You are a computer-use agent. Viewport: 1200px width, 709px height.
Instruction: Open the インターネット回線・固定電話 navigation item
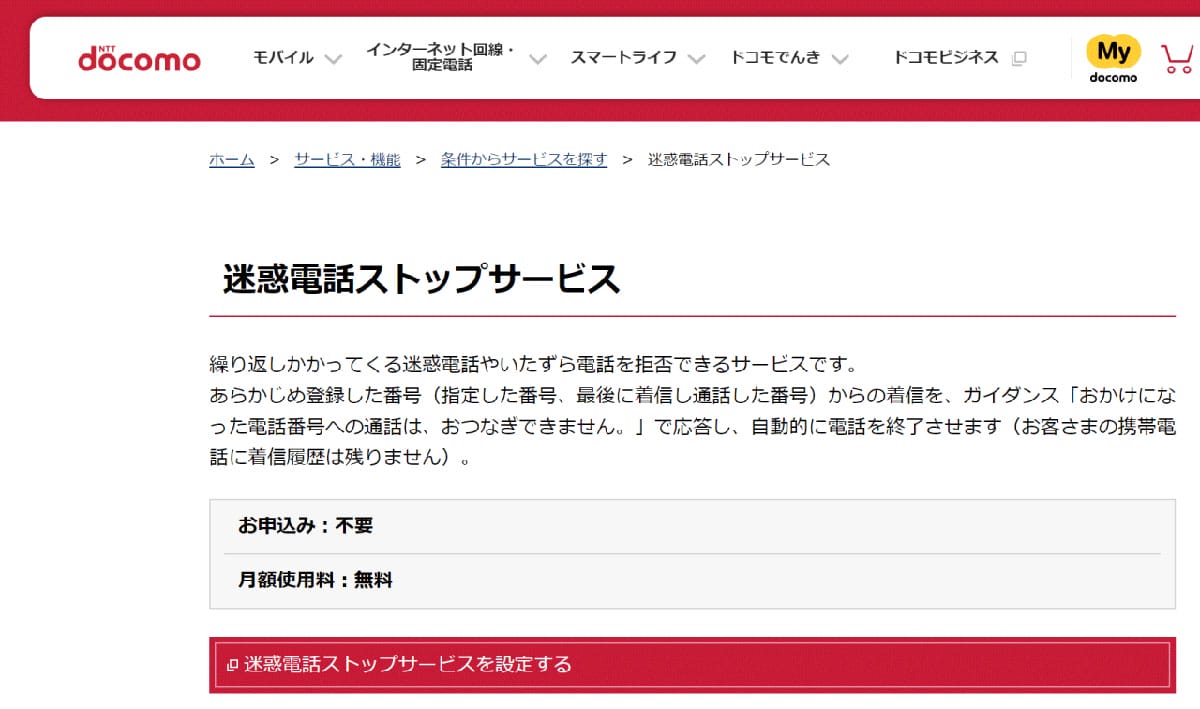click(x=441, y=57)
